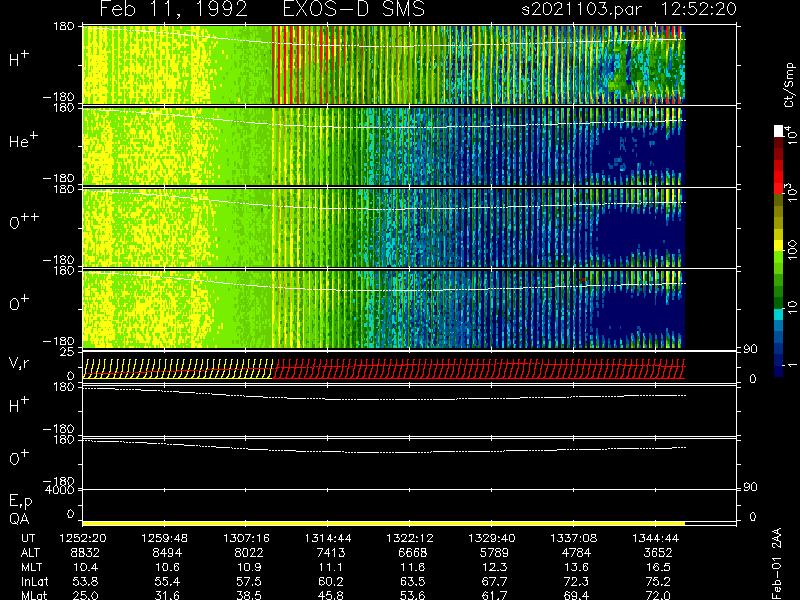Click the MLat value '45.8'
The image size is (800, 600).
[x=331, y=595]
